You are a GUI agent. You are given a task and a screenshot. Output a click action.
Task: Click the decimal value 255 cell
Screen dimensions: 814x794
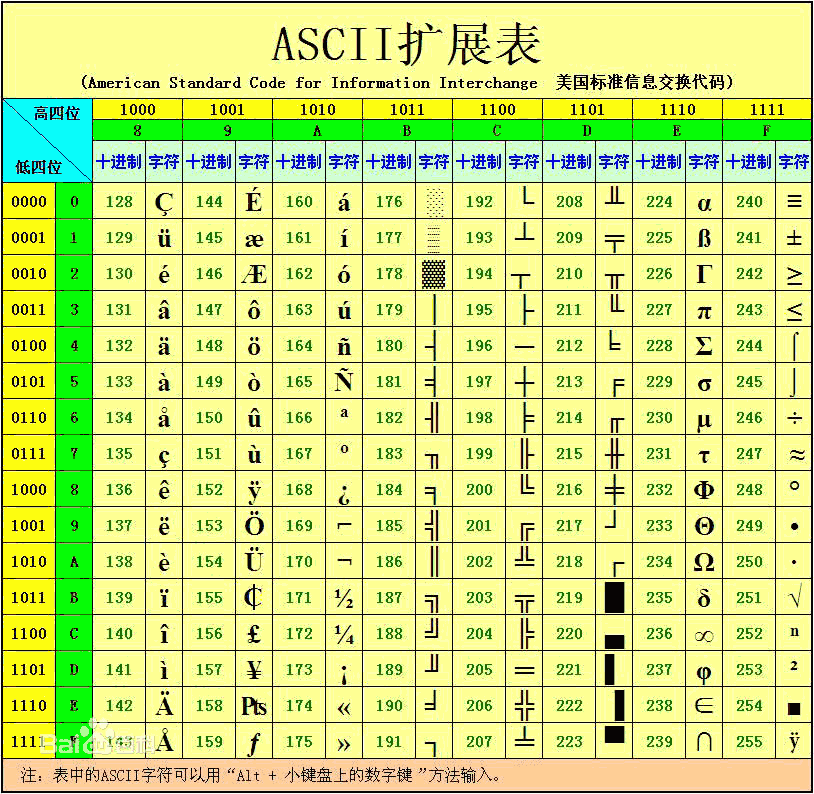(749, 740)
